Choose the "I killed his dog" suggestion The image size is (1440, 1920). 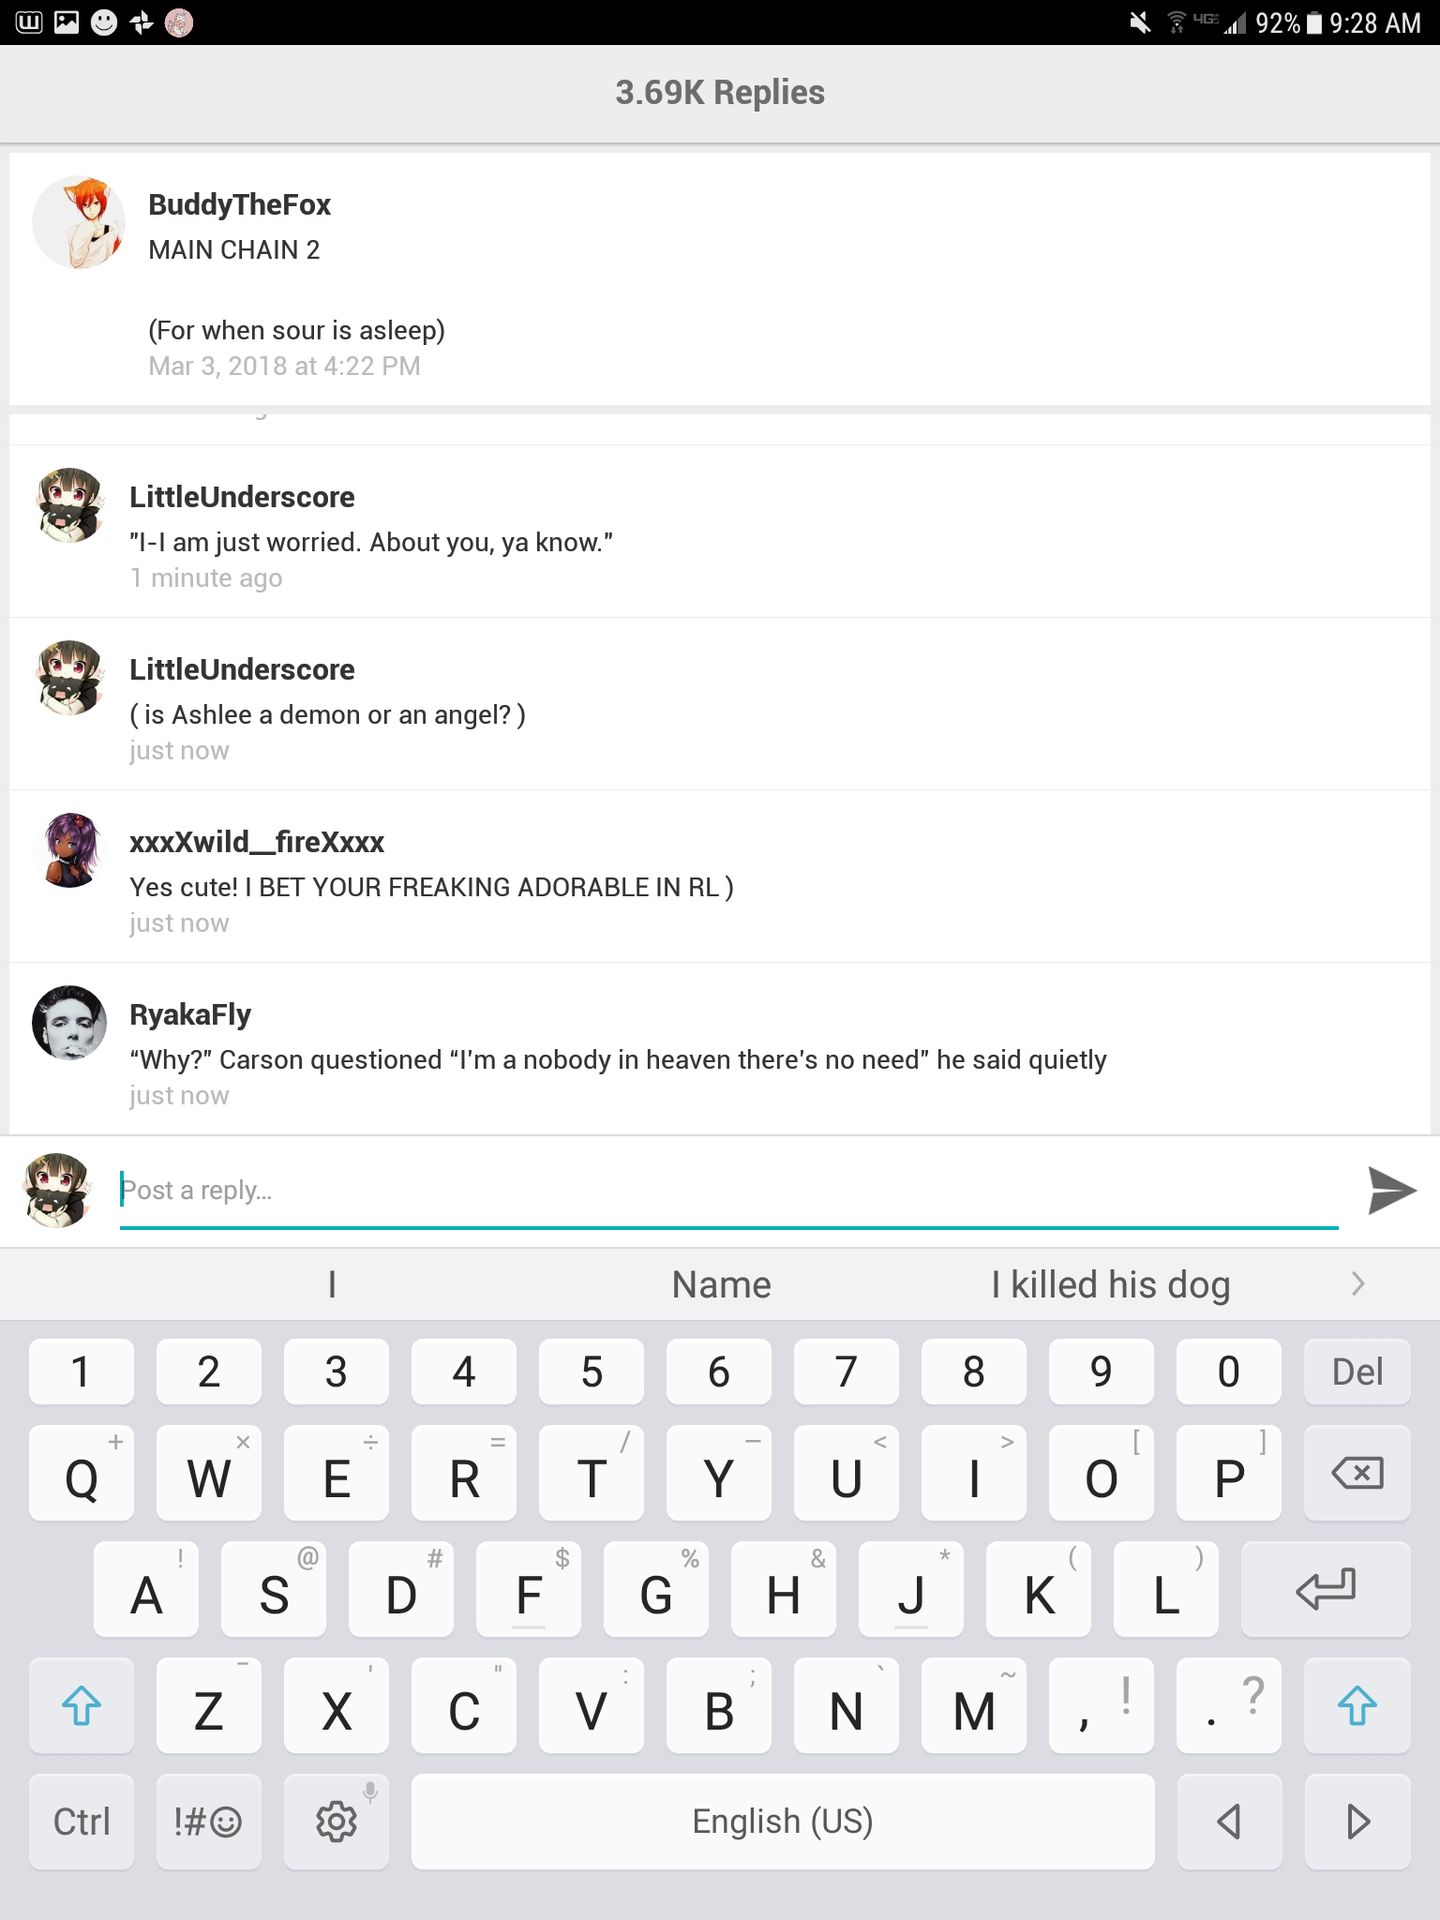point(1111,1284)
